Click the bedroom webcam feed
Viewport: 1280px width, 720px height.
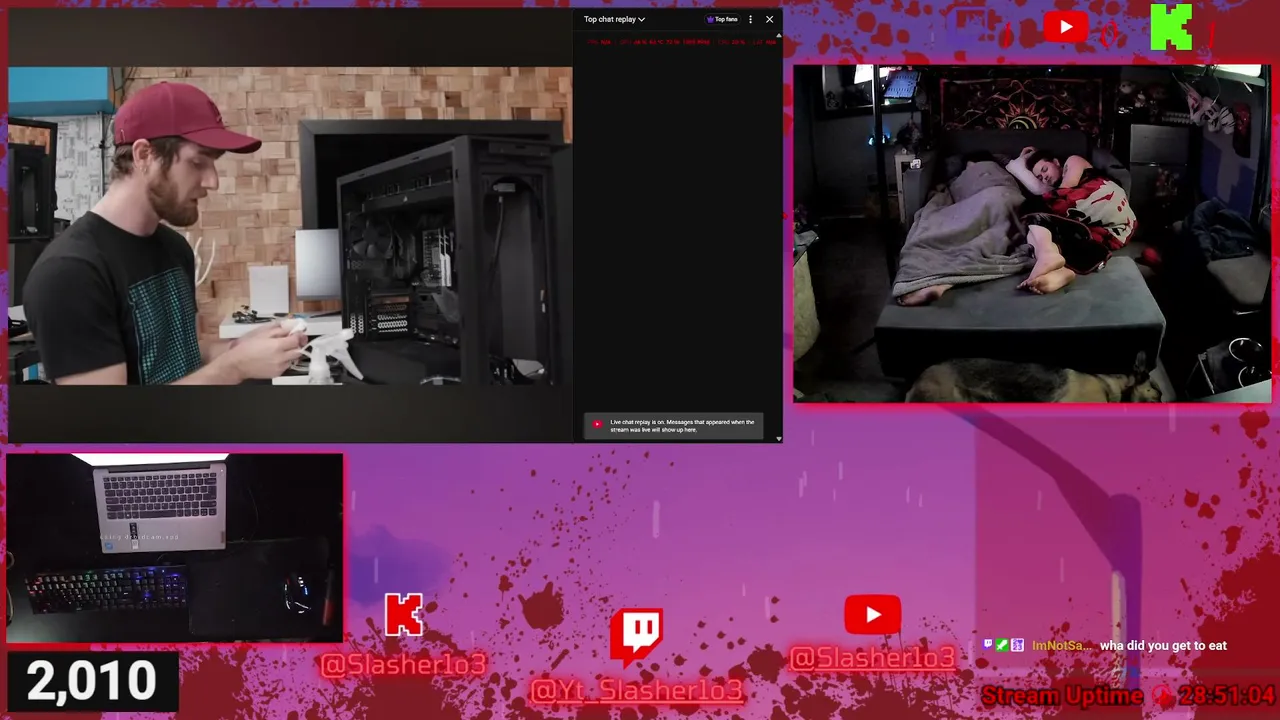click(x=1032, y=234)
